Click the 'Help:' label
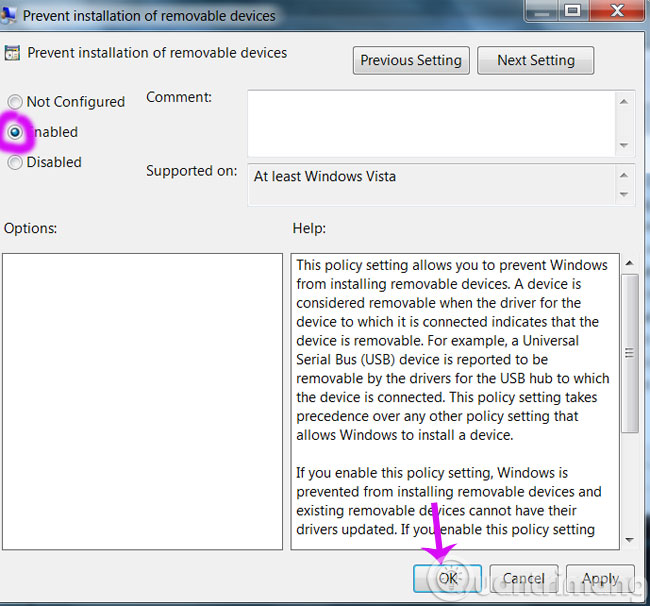This screenshot has height=606, width=650. [x=309, y=228]
